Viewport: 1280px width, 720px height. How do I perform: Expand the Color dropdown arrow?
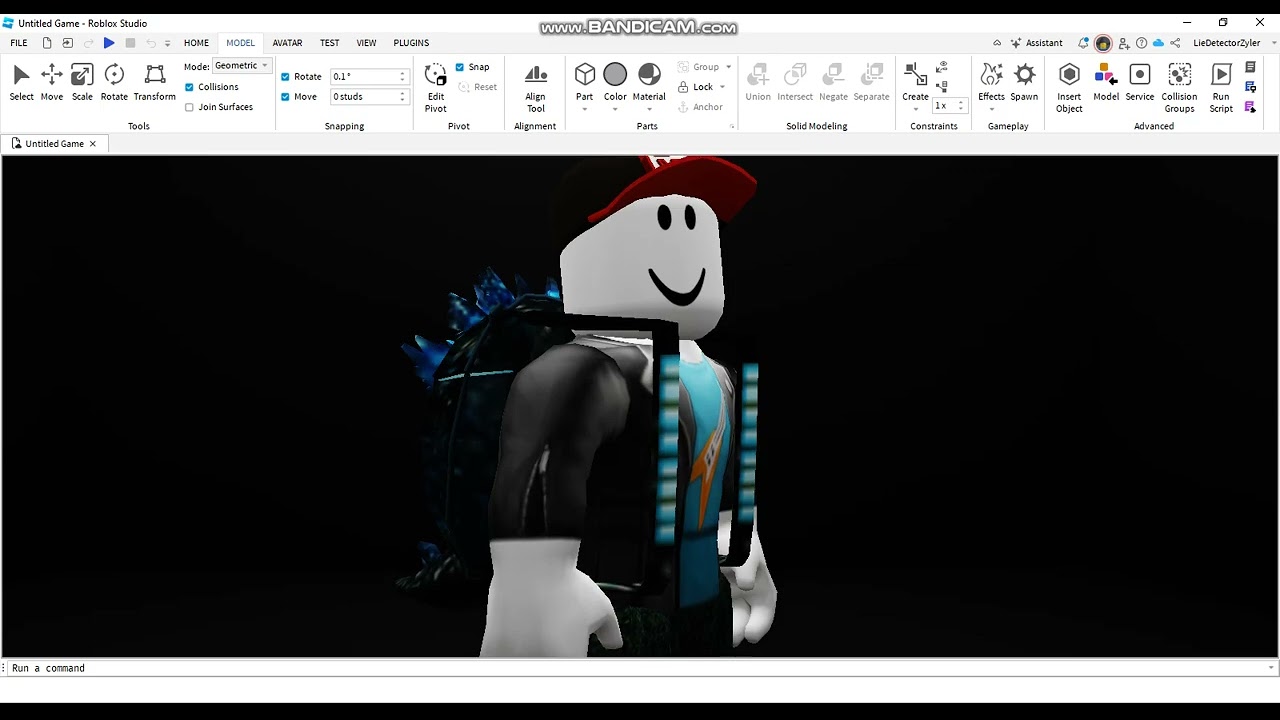coord(615,109)
